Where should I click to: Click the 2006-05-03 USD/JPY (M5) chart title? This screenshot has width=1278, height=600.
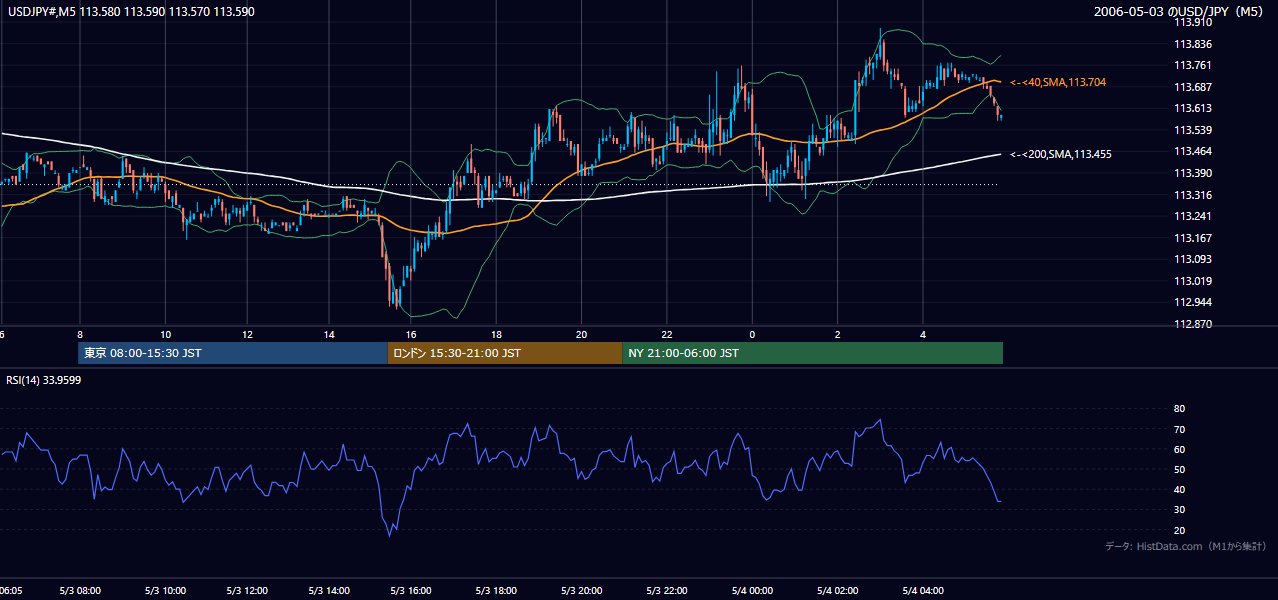coord(1180,11)
